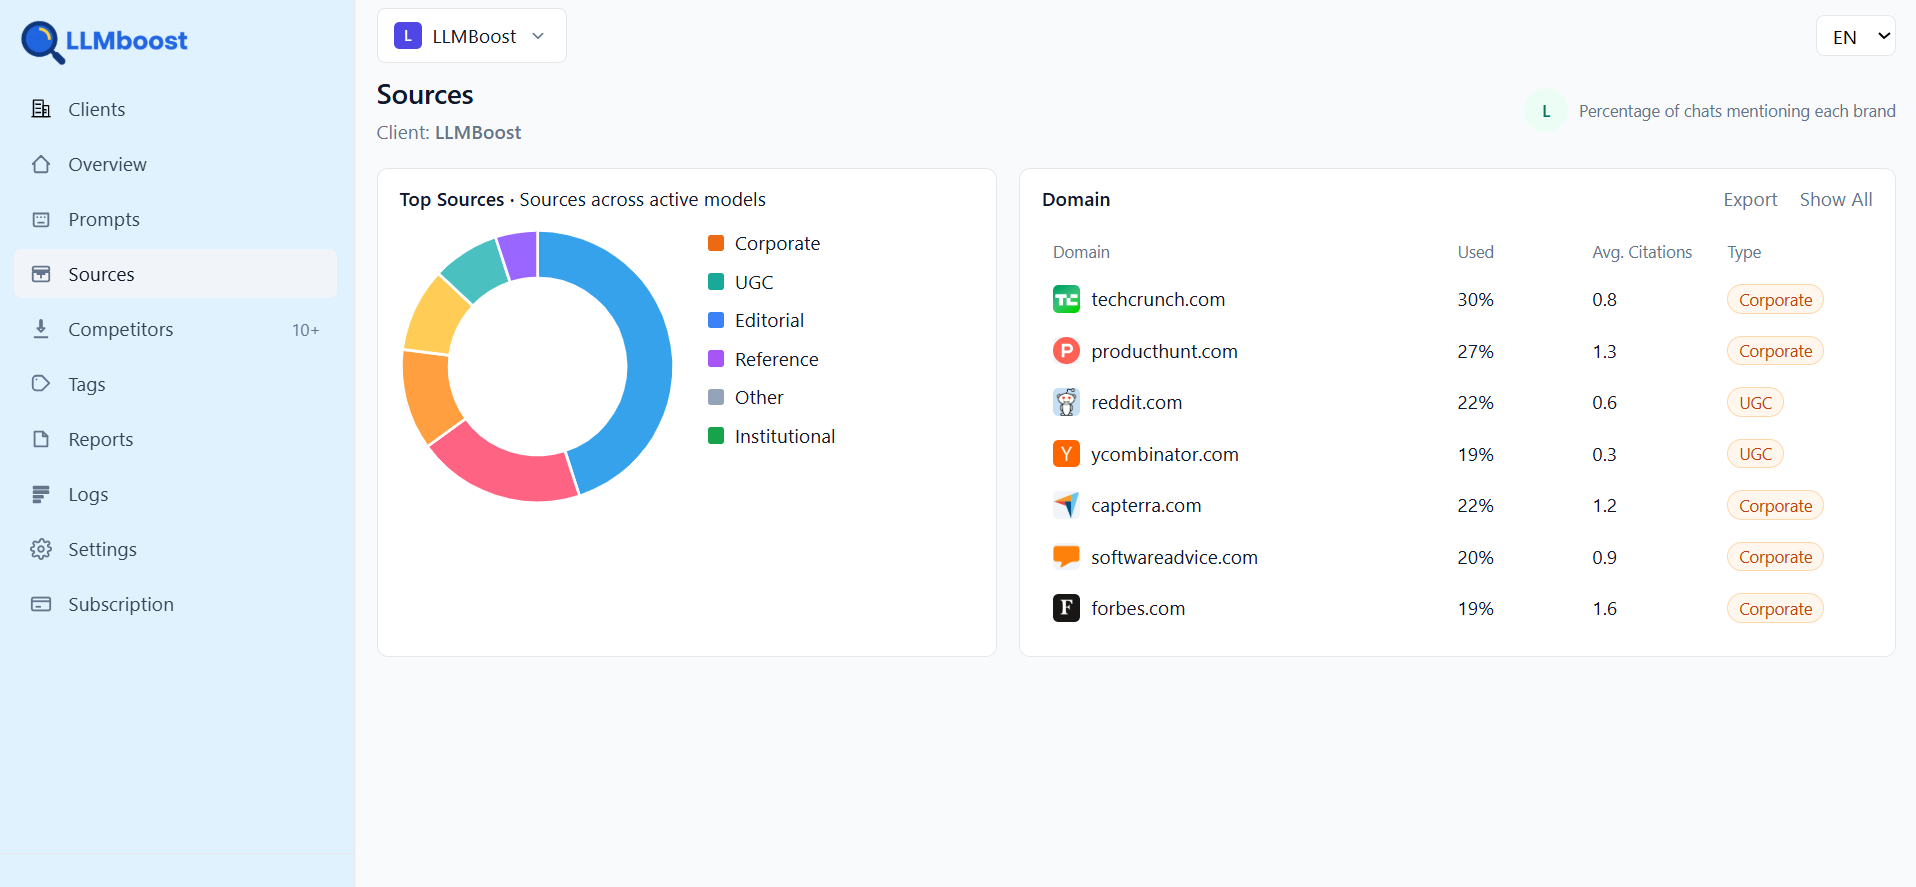Click the Avg. Citations column header
1916x887 pixels.
pyautogui.click(x=1642, y=252)
